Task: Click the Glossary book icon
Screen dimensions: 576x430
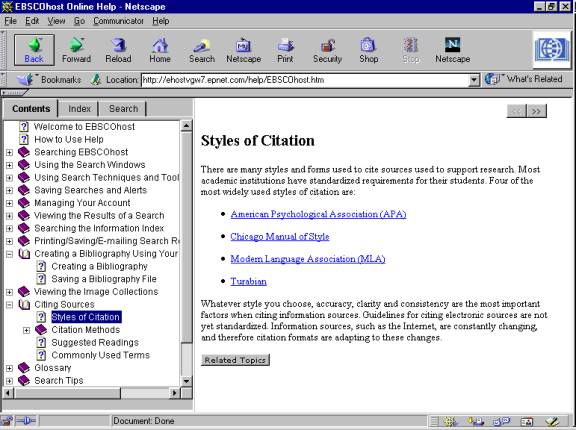Action: pyautogui.click(x=24, y=368)
